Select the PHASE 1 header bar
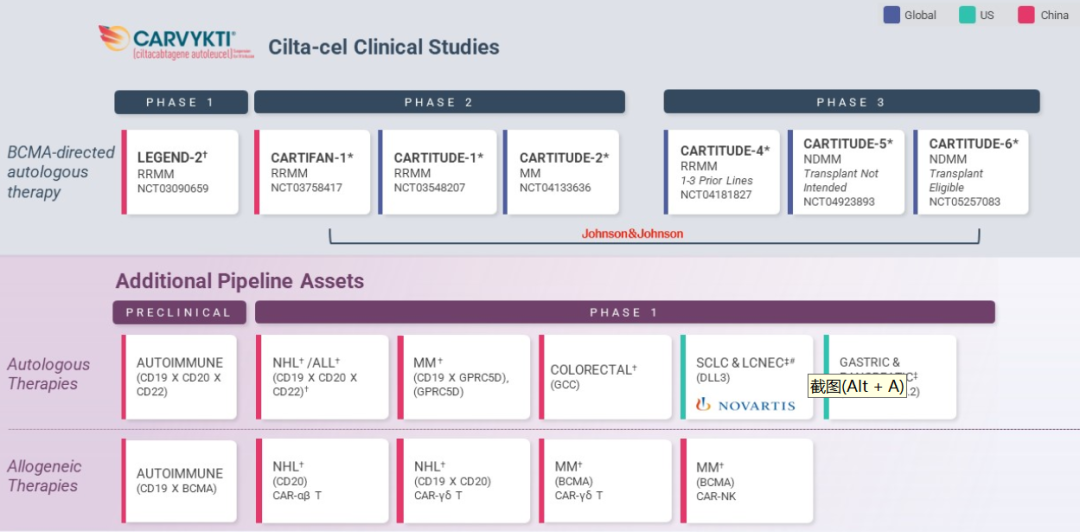 point(181,102)
